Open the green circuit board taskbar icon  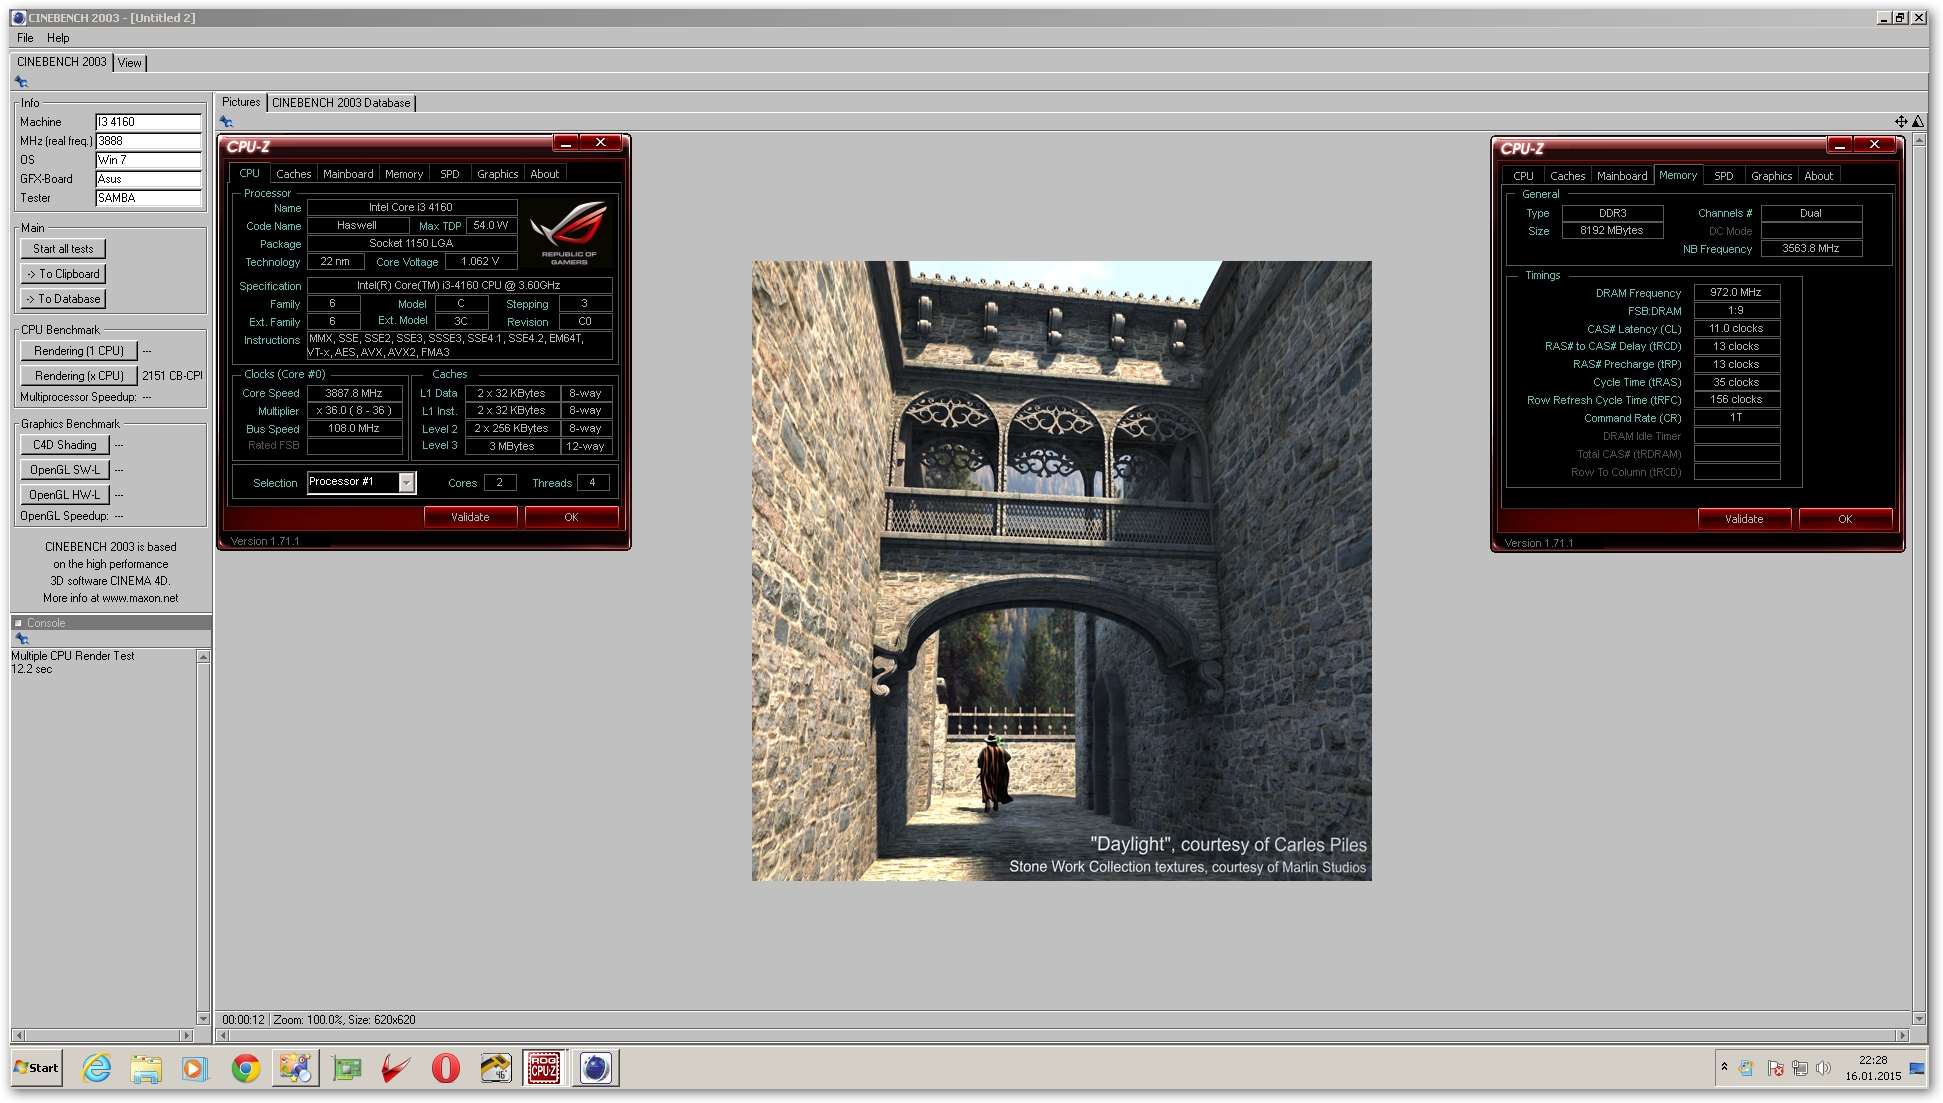[347, 1068]
